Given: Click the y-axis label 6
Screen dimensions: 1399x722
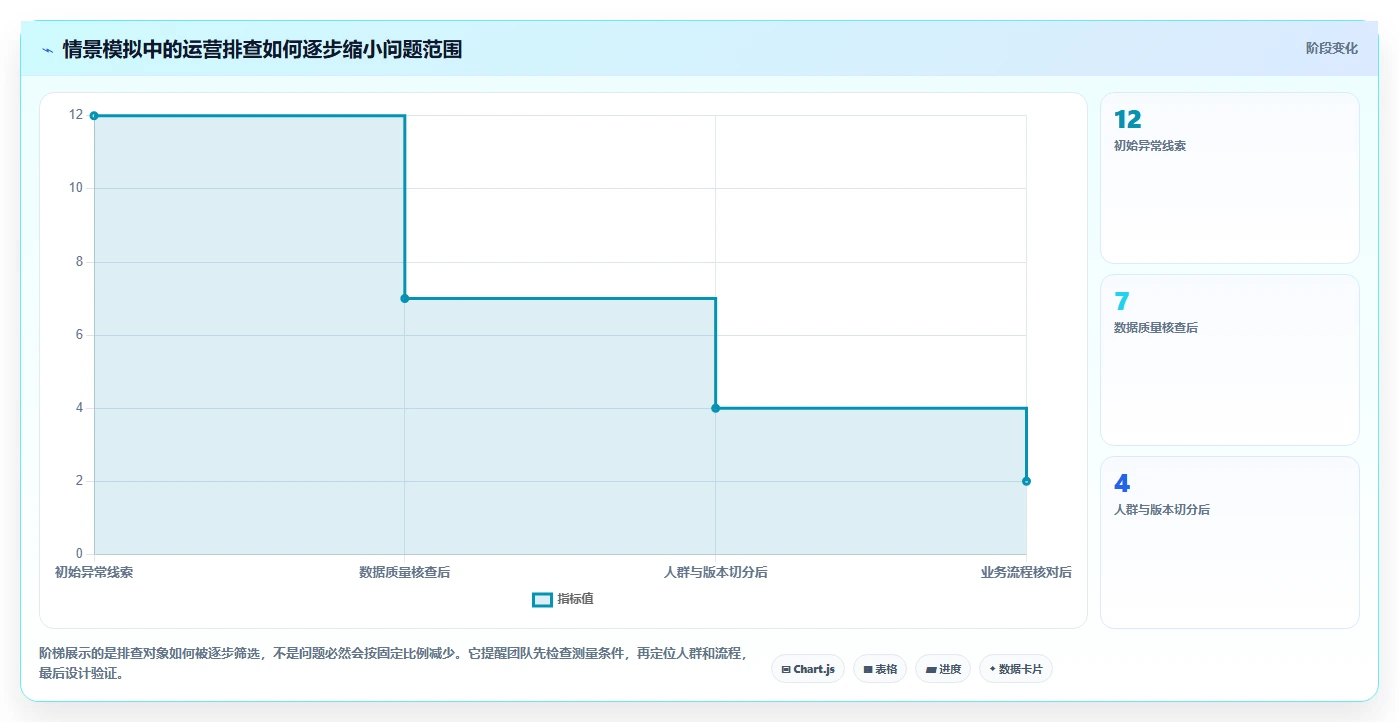Looking at the screenshot, I should 80,335.
